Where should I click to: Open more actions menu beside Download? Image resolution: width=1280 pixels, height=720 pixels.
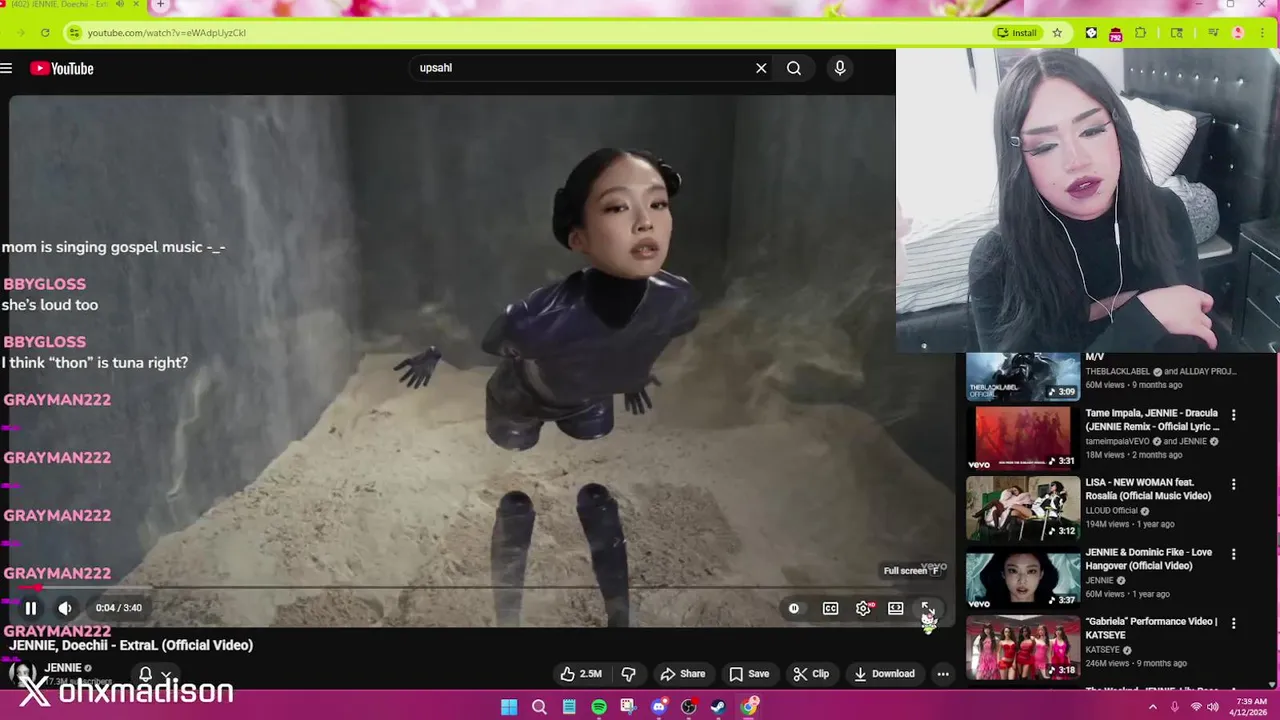[943, 674]
